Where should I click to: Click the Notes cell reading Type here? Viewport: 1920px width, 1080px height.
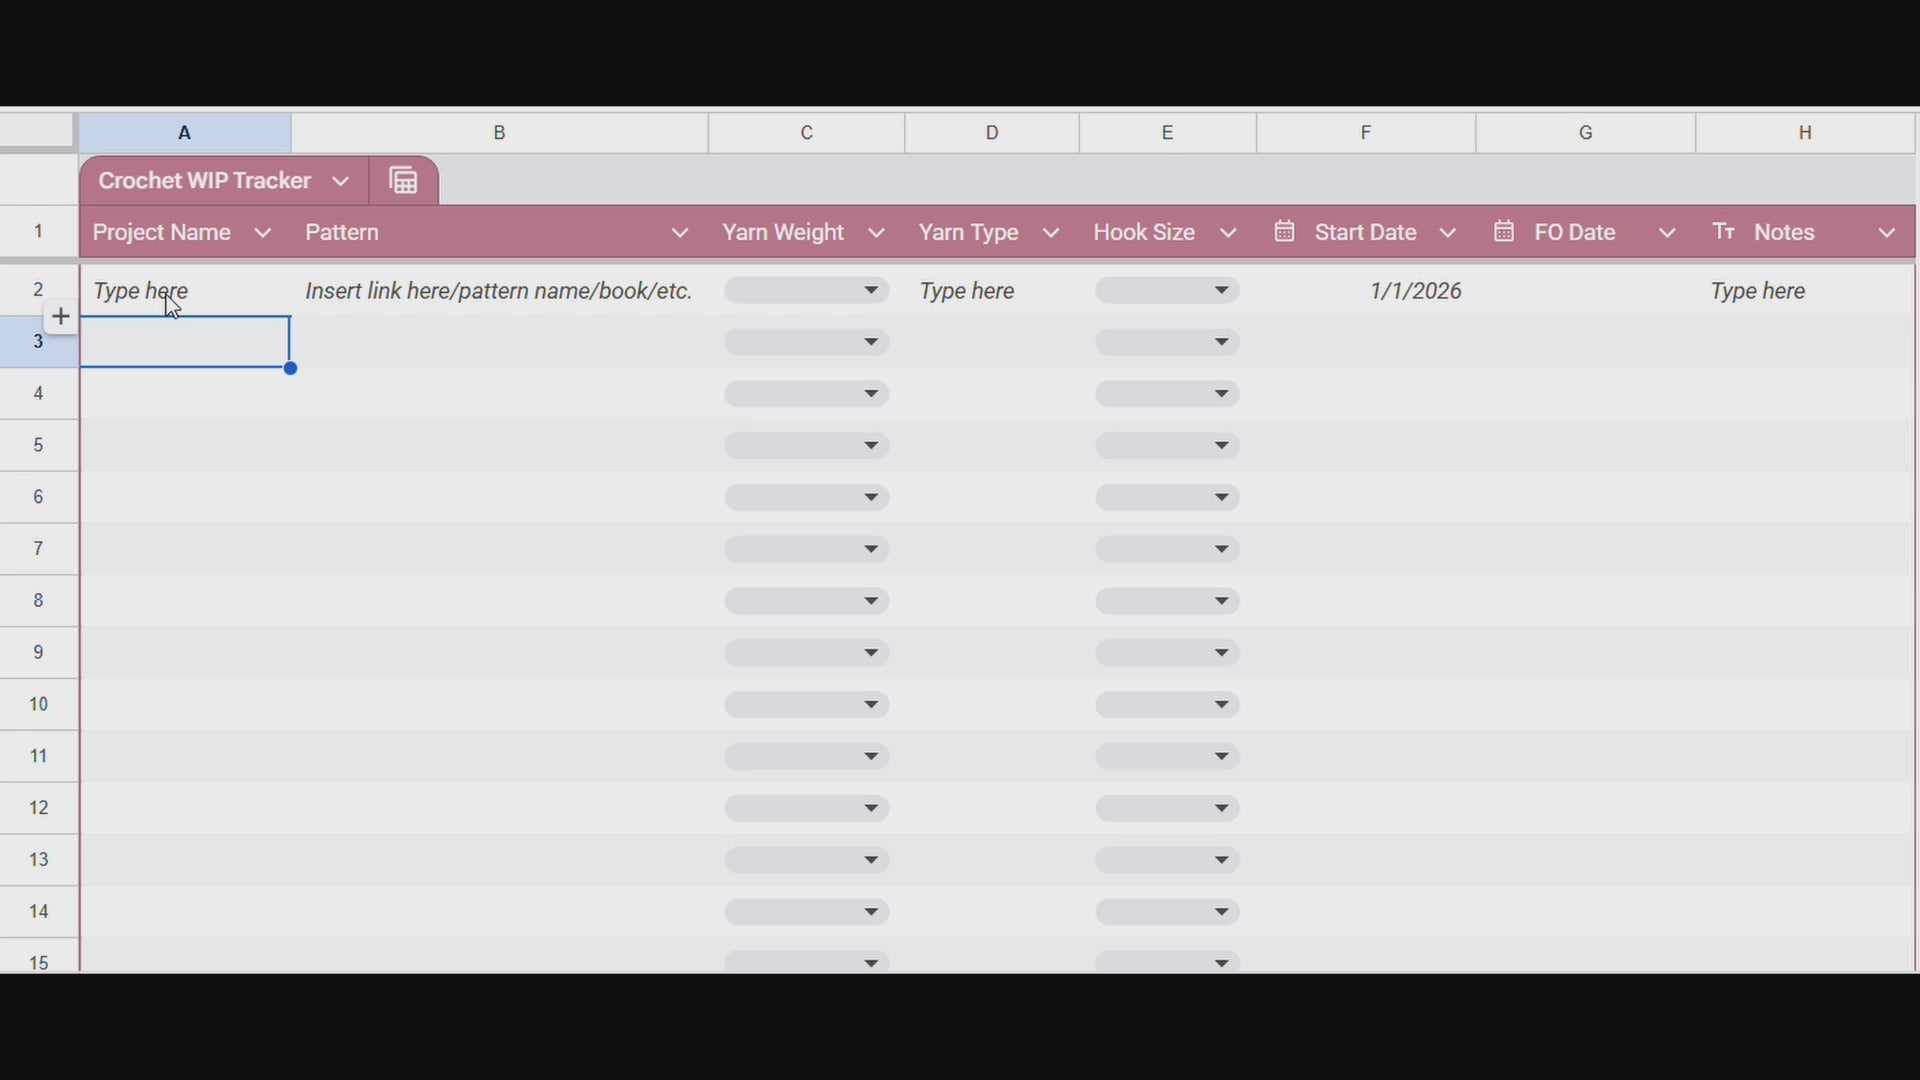click(1757, 291)
